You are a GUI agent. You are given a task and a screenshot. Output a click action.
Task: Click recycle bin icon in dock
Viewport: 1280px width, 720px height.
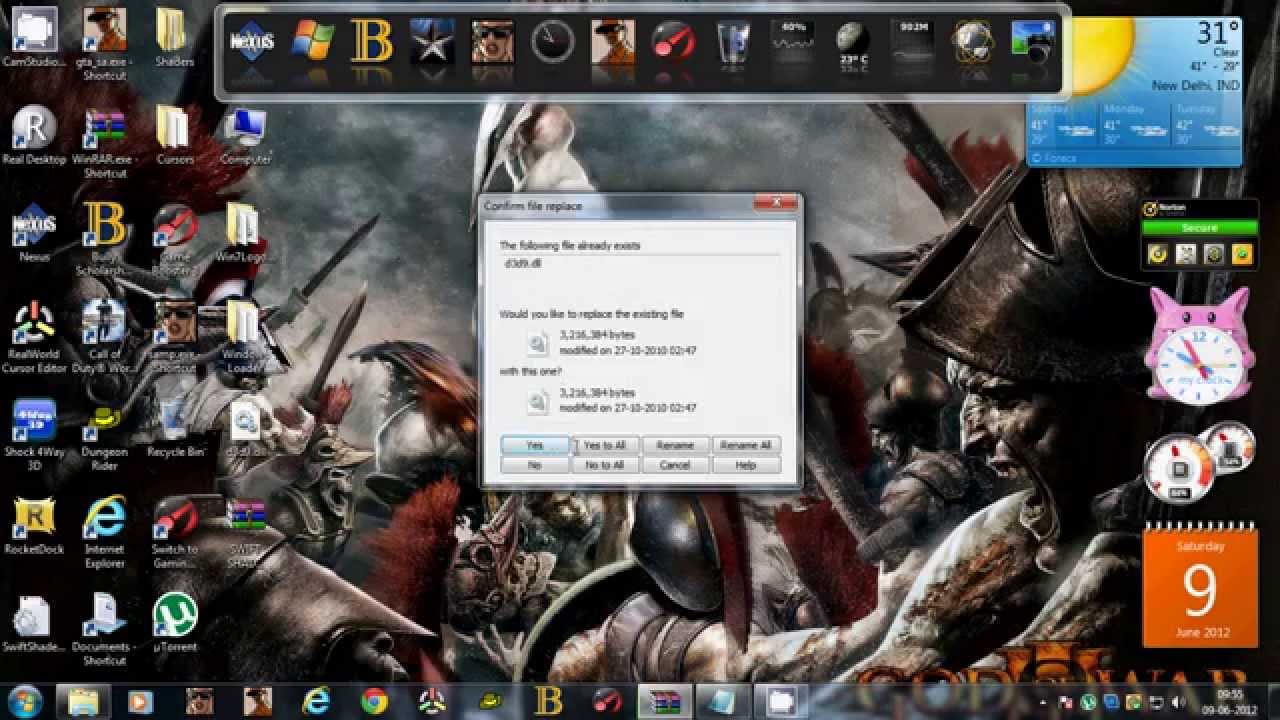click(733, 42)
